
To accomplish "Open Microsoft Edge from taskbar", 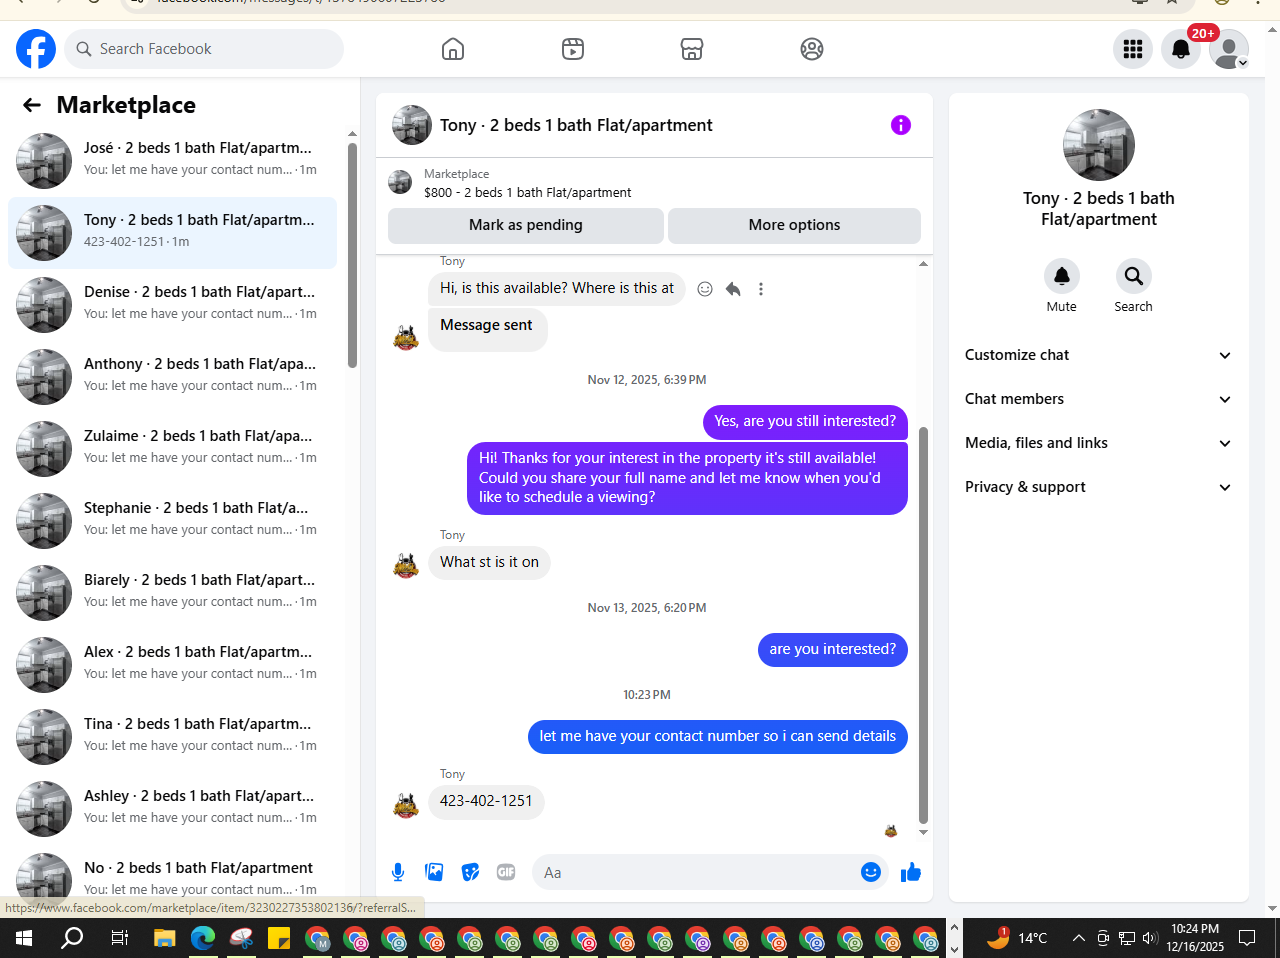I will click(x=203, y=938).
